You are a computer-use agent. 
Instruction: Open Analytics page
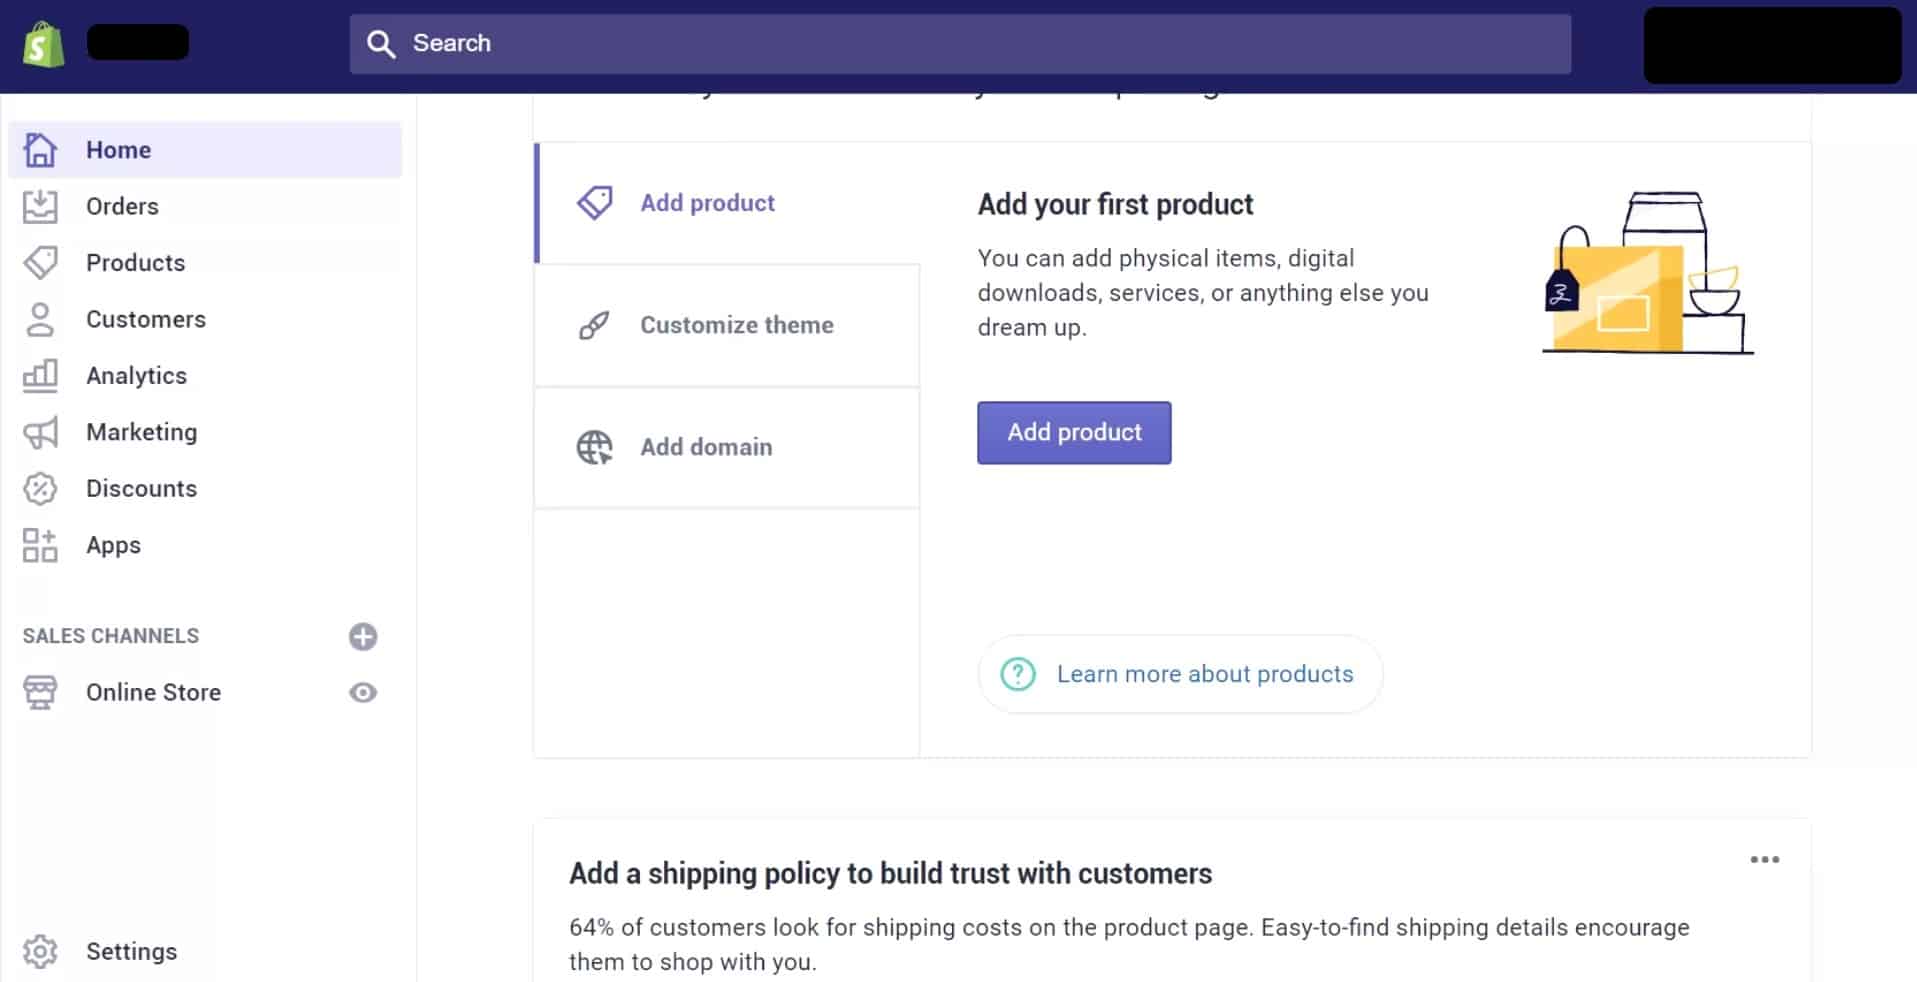(x=205, y=376)
